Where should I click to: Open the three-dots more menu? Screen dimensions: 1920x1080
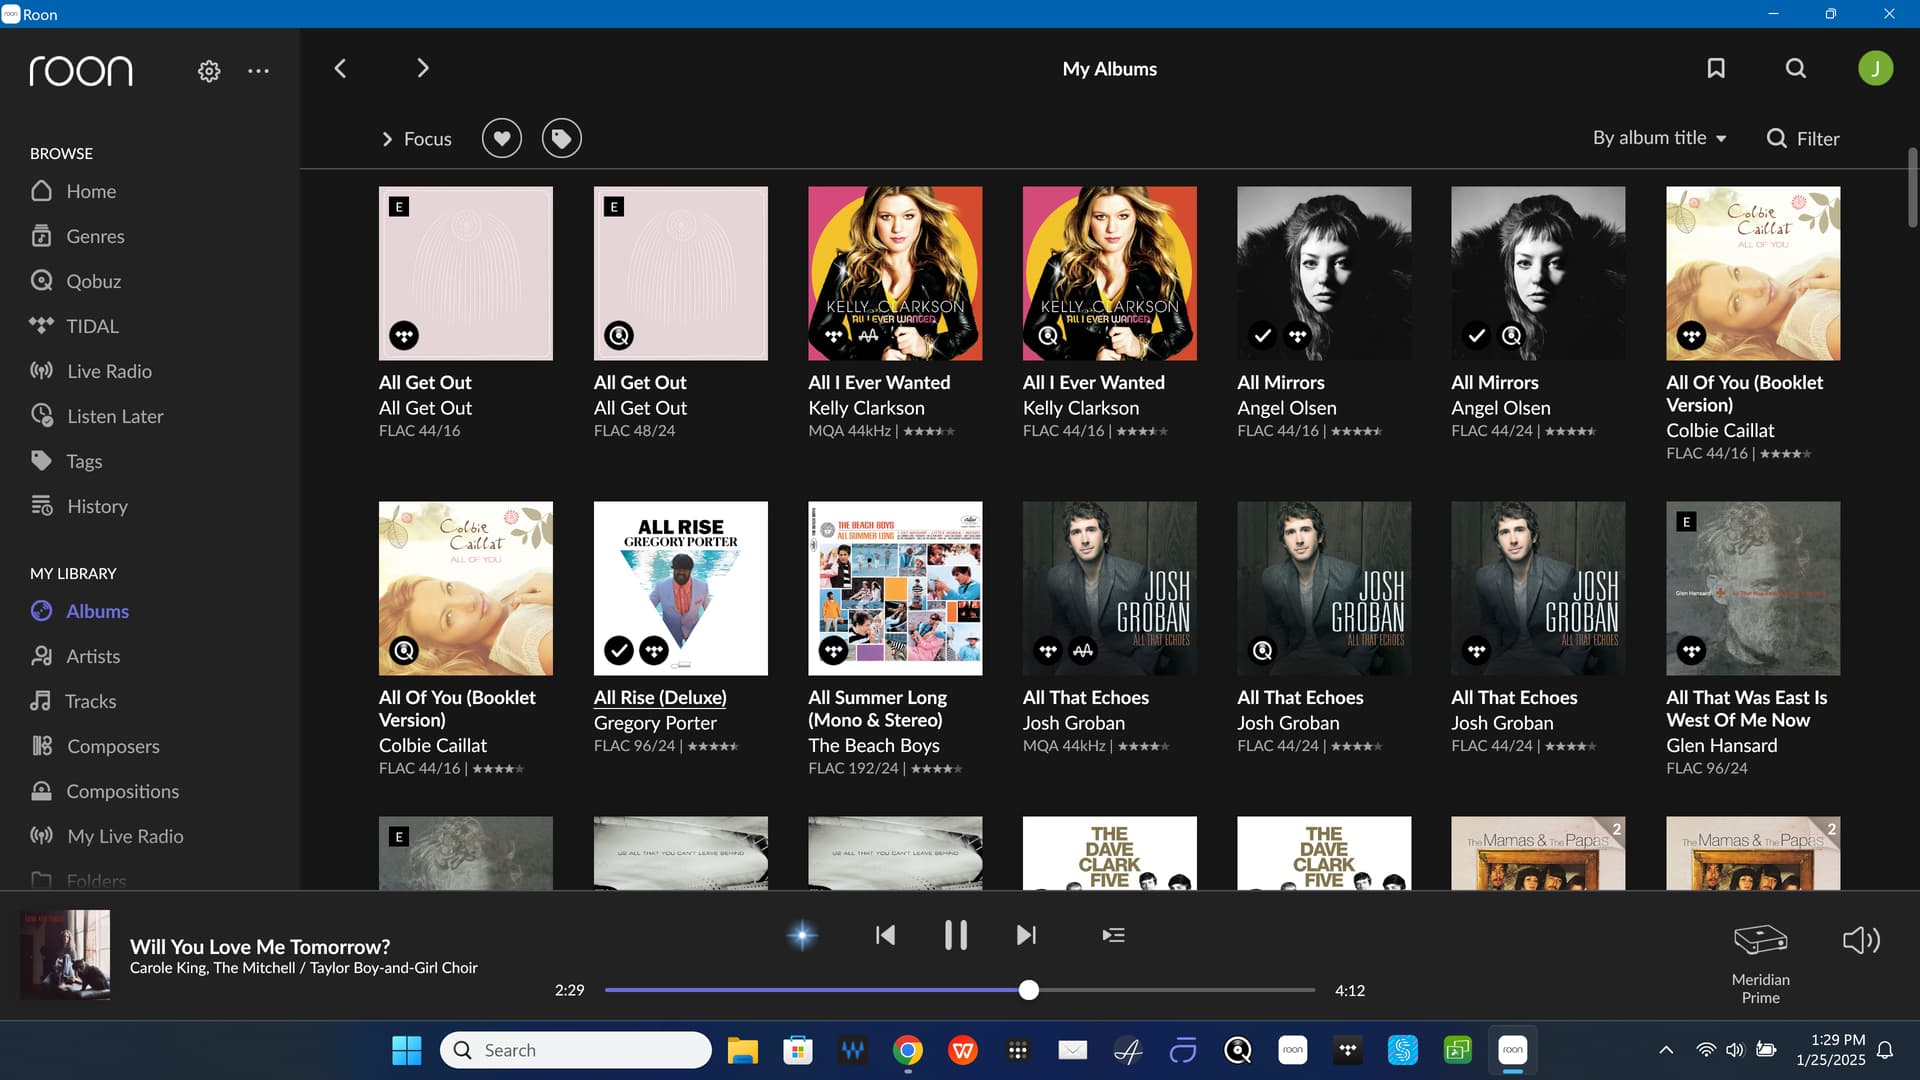[x=258, y=71]
